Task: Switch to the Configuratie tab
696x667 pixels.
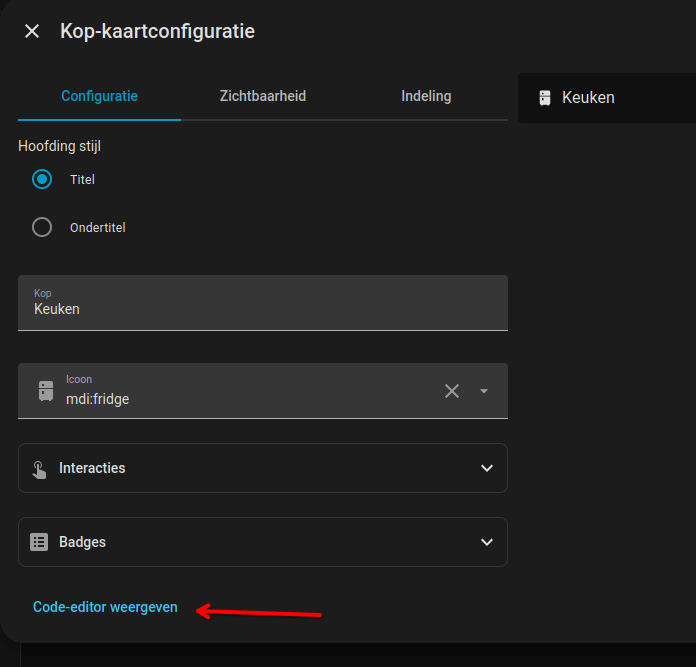Action: click(99, 97)
